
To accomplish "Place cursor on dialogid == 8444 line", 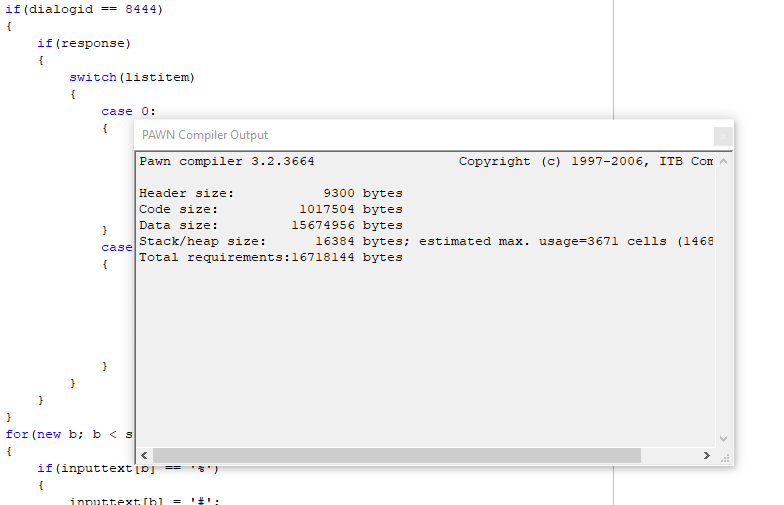I will (84, 9).
